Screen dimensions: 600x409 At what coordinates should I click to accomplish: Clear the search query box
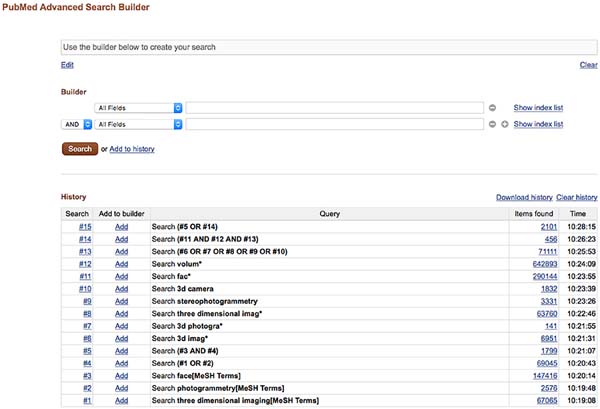(x=589, y=65)
